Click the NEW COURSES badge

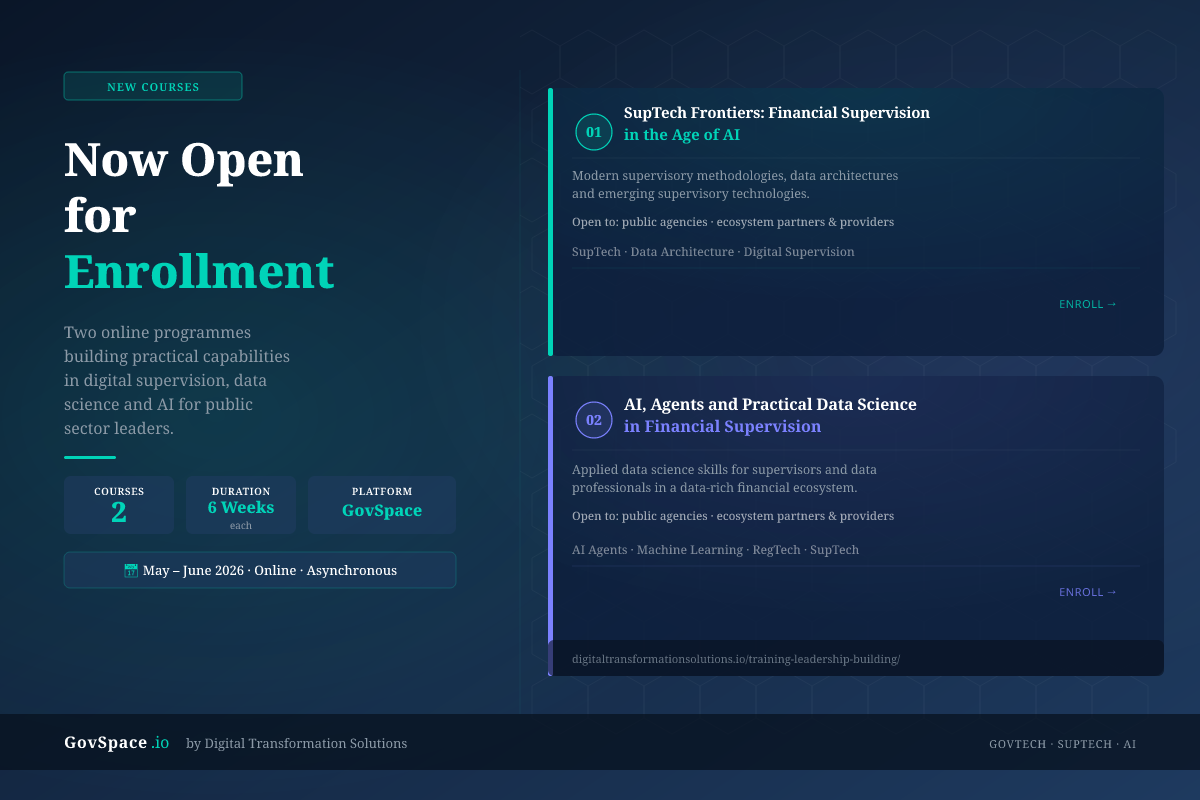coord(153,86)
